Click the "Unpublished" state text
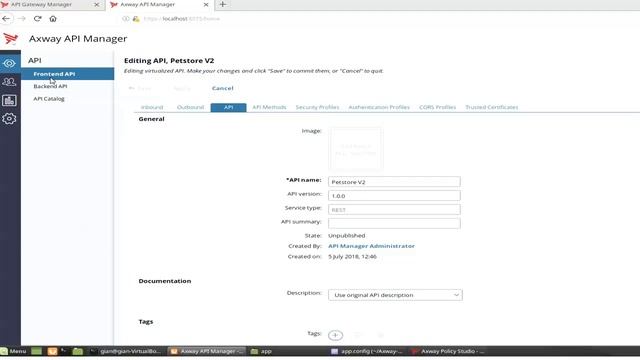The image size is (640, 360). (347, 236)
